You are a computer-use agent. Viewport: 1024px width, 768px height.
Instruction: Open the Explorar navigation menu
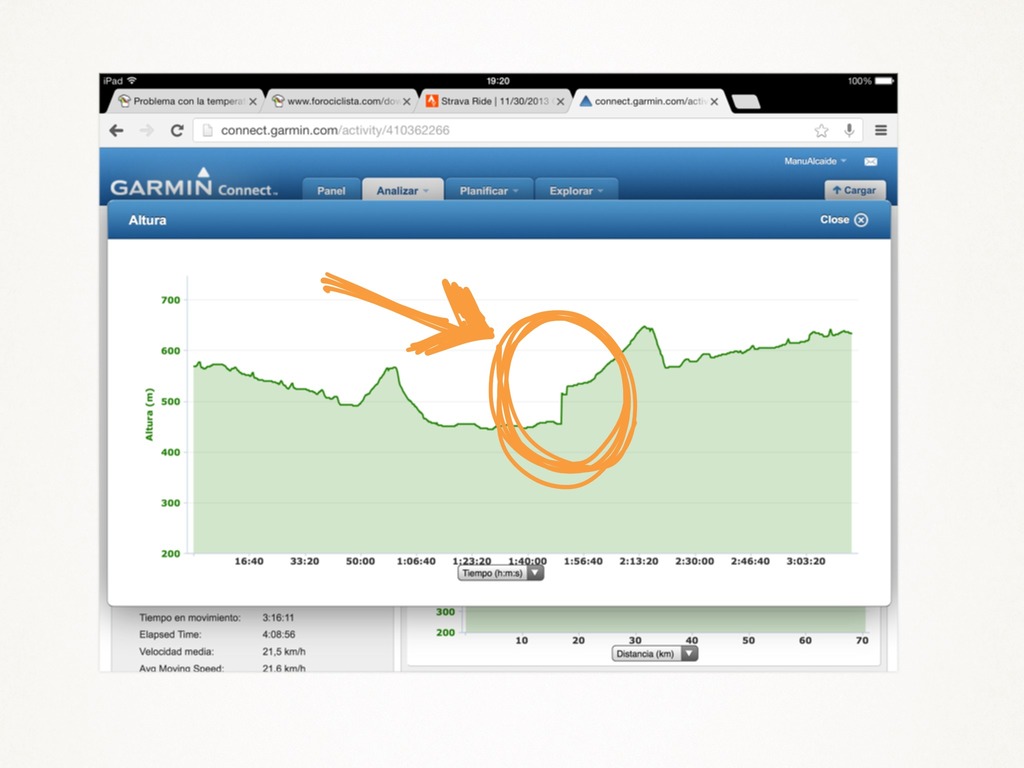pos(576,191)
